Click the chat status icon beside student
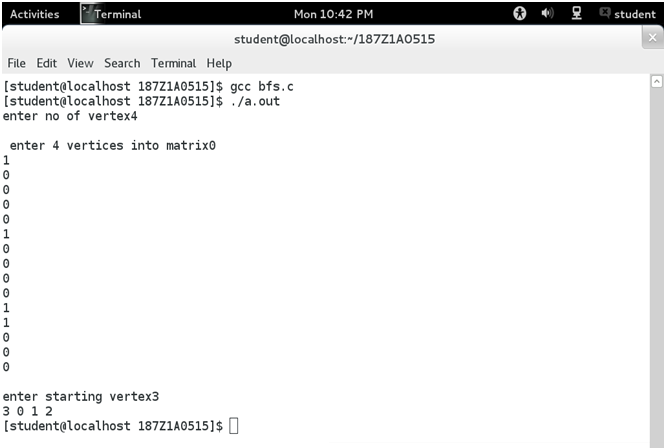Screen dimensions: 666x448 604,13
